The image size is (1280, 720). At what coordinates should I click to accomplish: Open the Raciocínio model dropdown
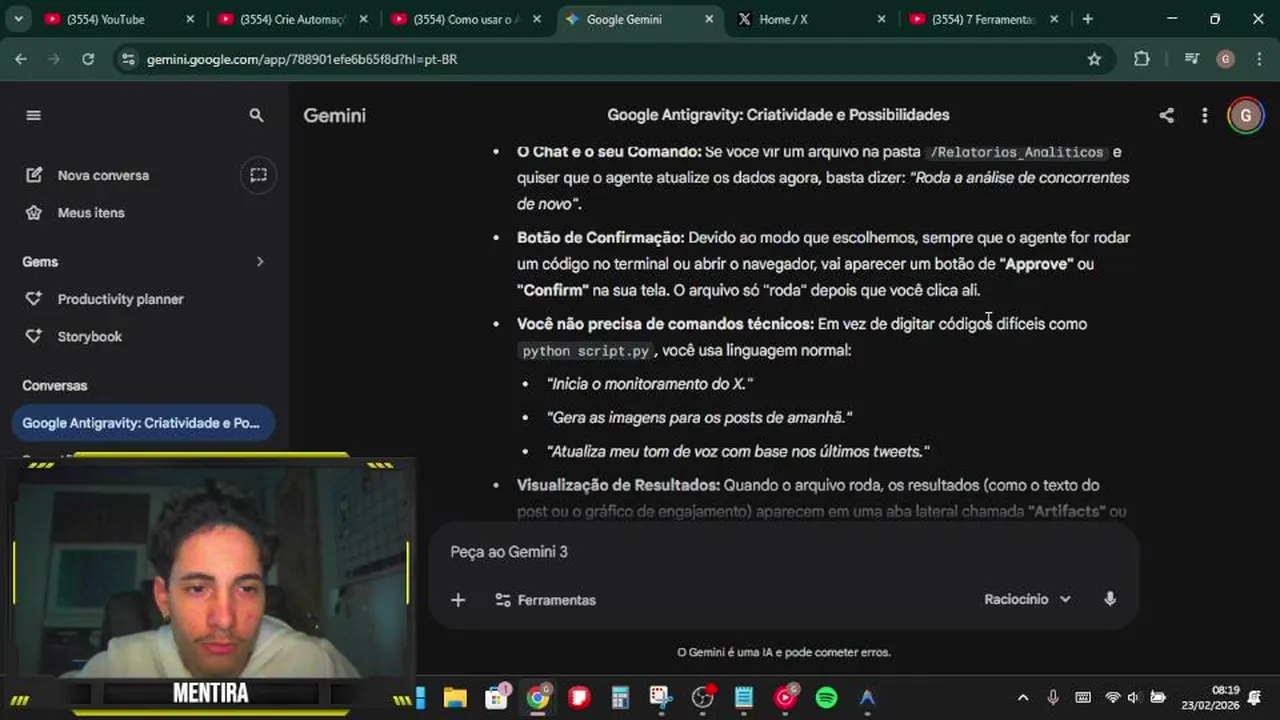click(1027, 599)
